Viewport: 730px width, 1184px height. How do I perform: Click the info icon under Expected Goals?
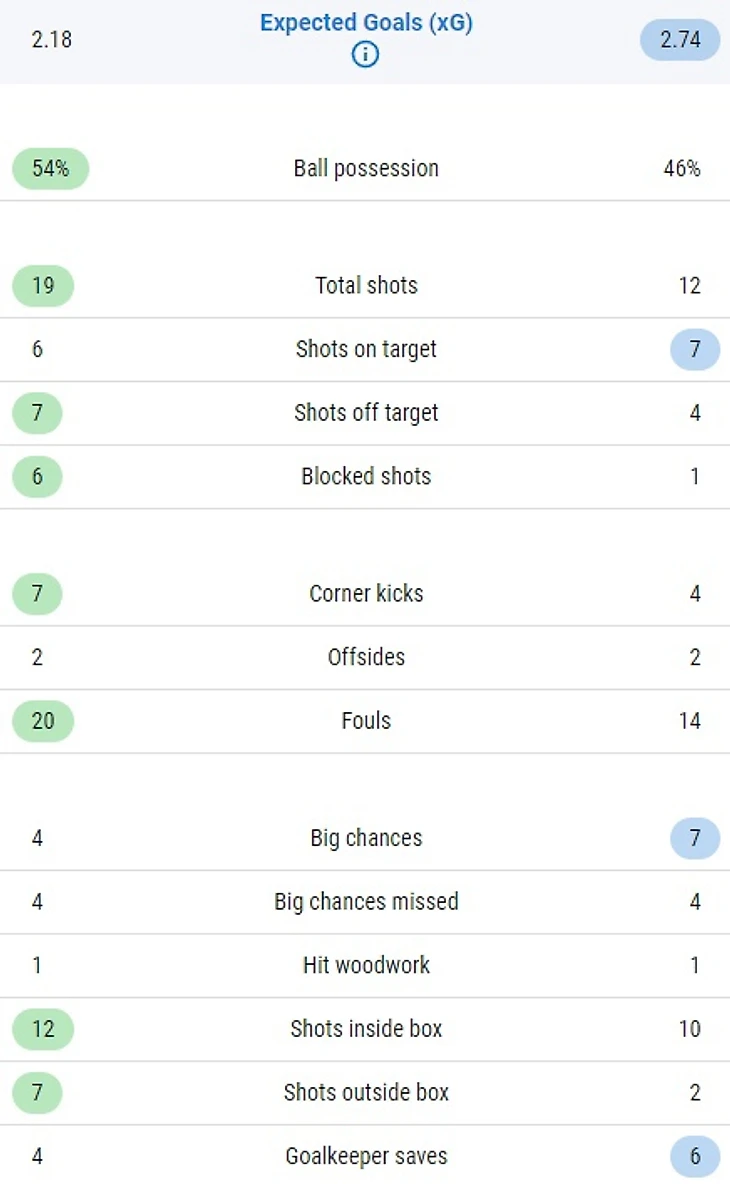(x=366, y=54)
